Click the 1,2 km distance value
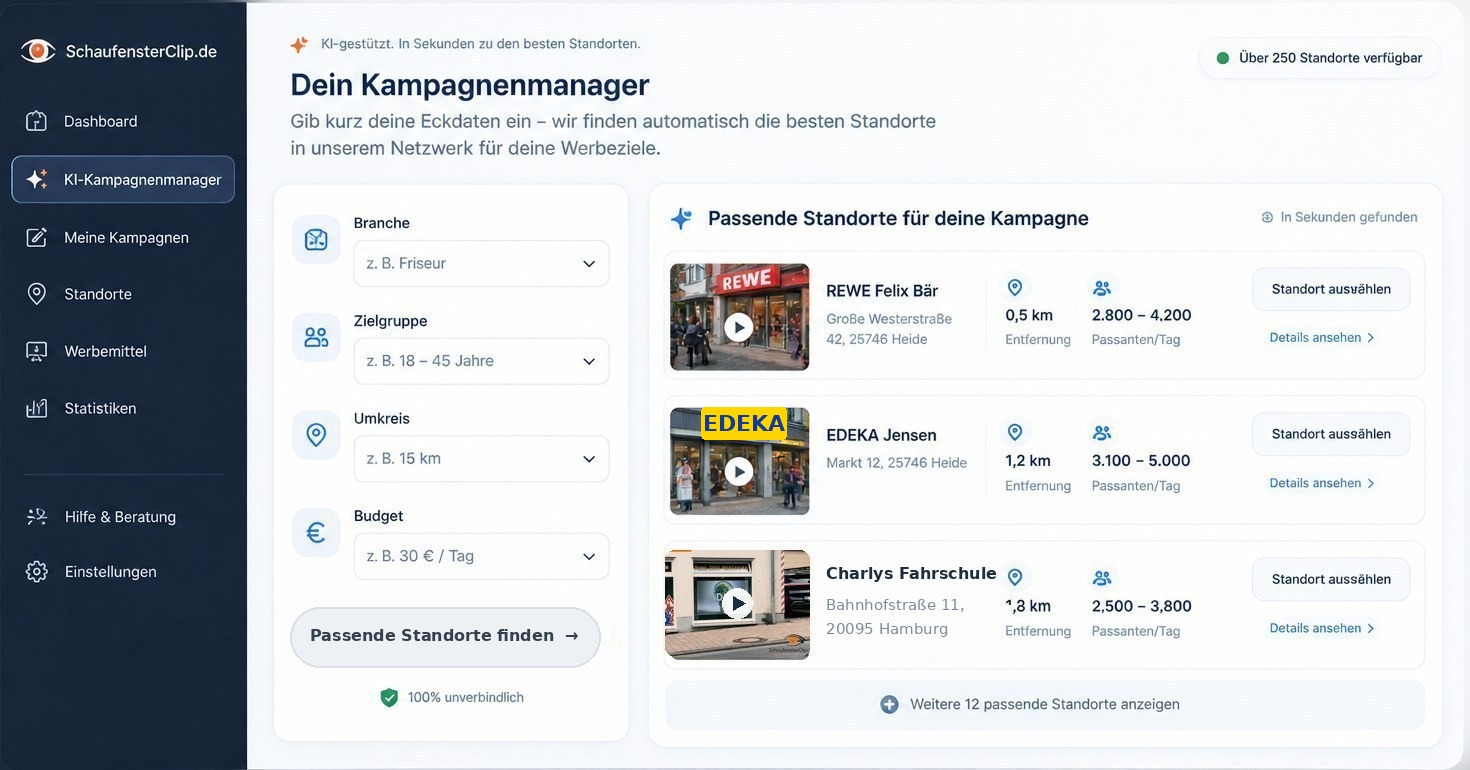This screenshot has width=1470, height=770. pos(1028,461)
